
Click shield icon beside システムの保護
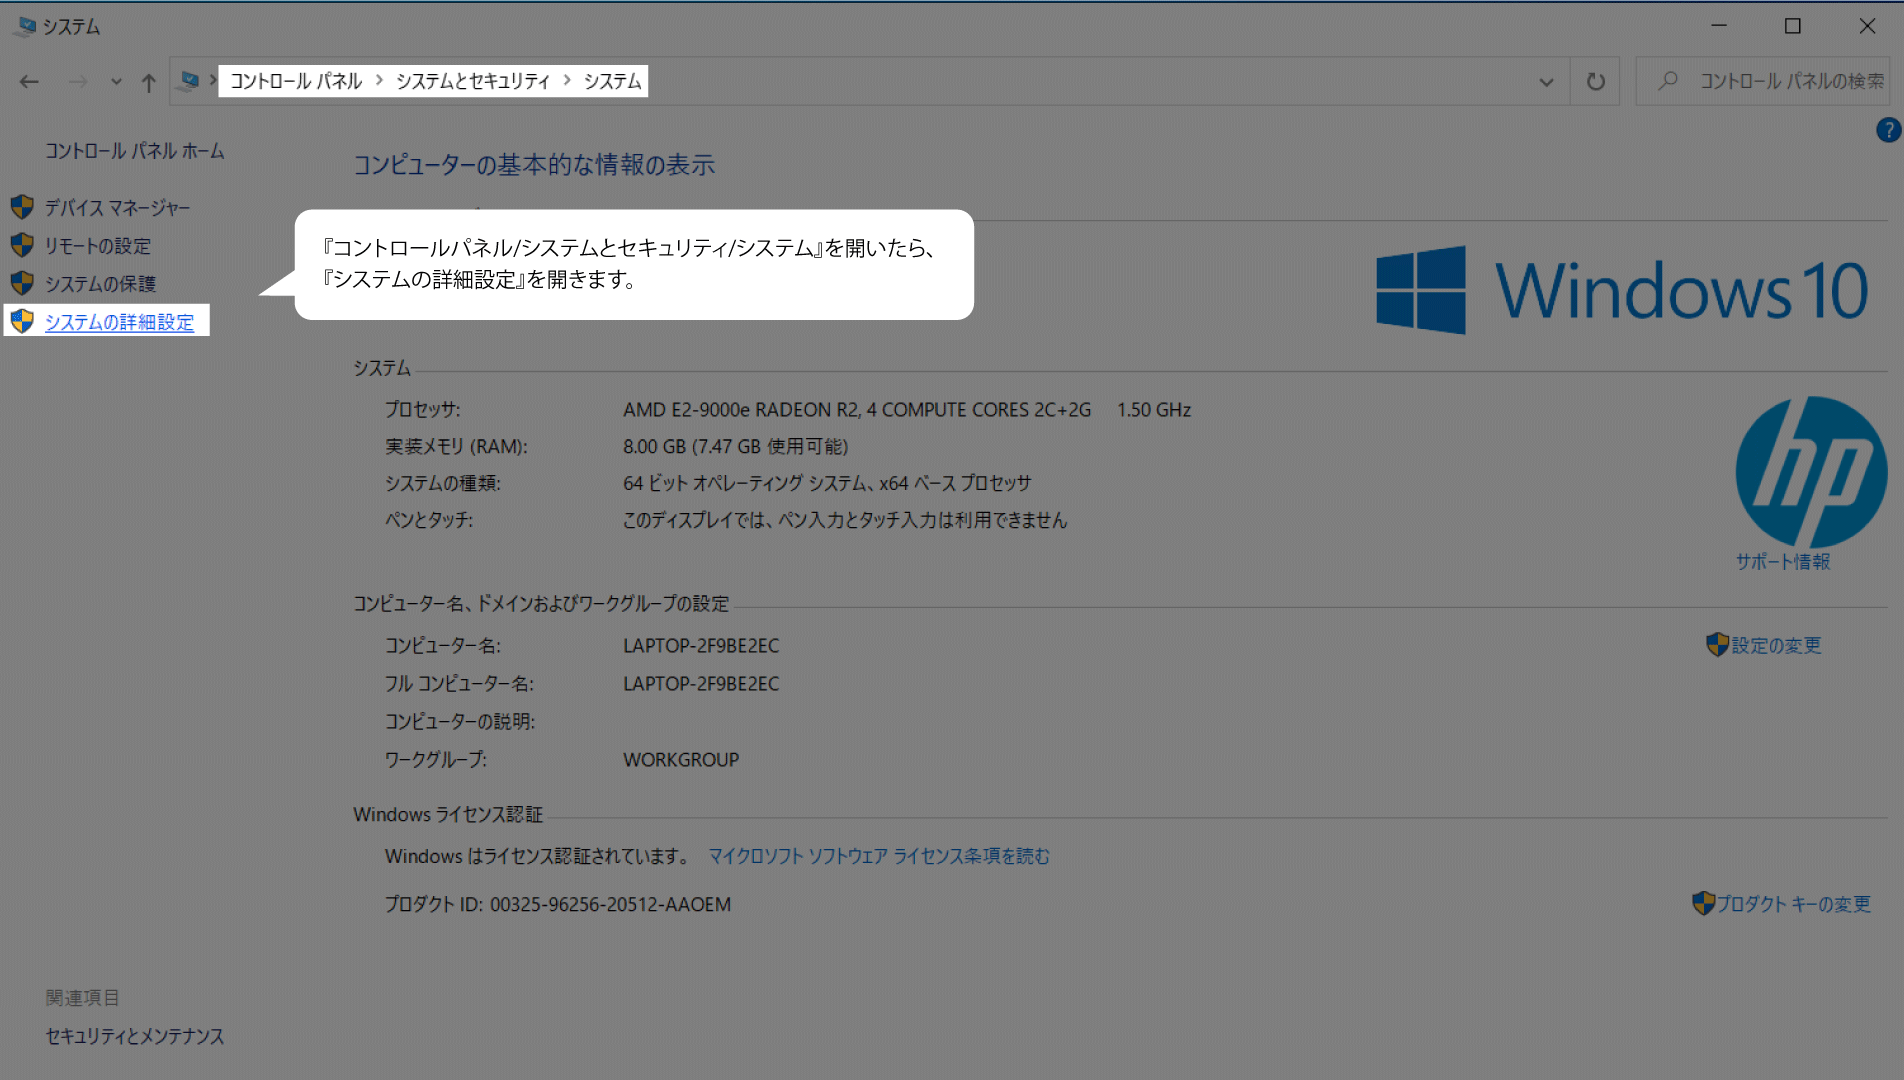22,283
